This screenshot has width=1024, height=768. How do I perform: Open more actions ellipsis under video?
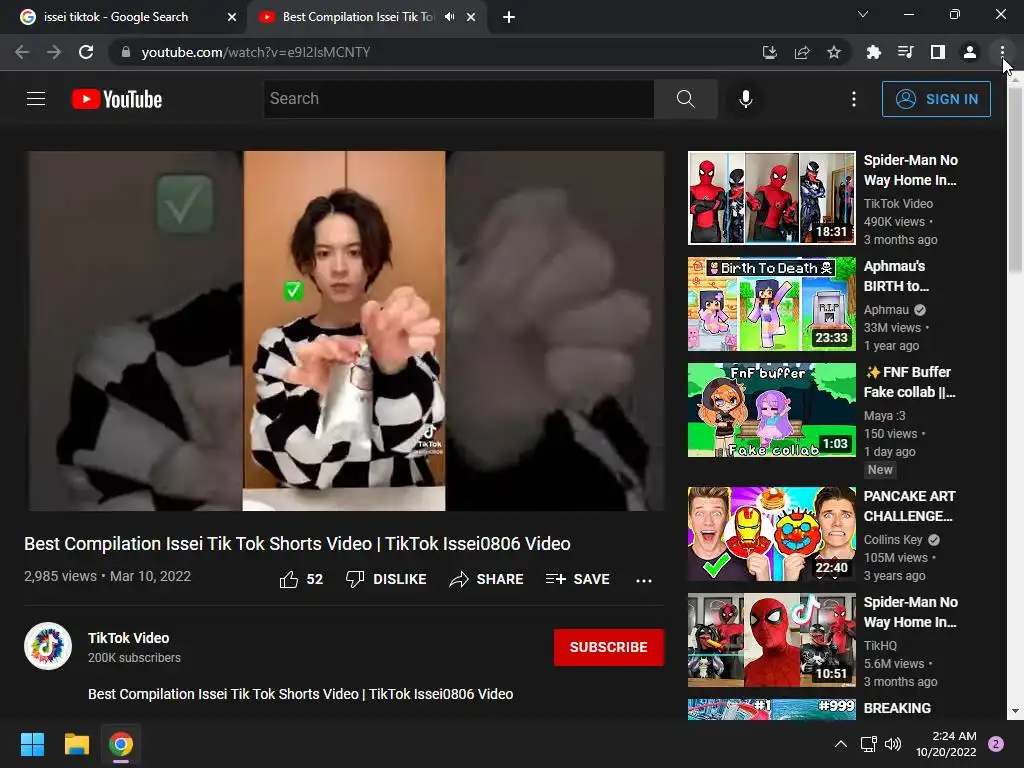644,580
